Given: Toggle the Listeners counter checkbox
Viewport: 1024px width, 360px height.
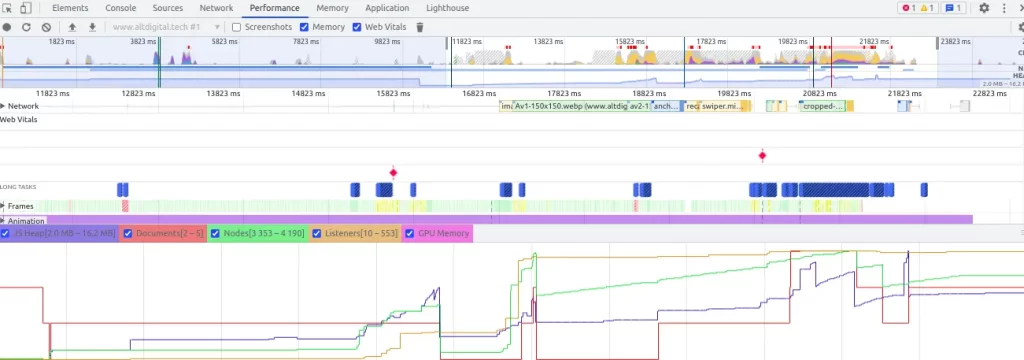Looking at the screenshot, I should (x=317, y=233).
